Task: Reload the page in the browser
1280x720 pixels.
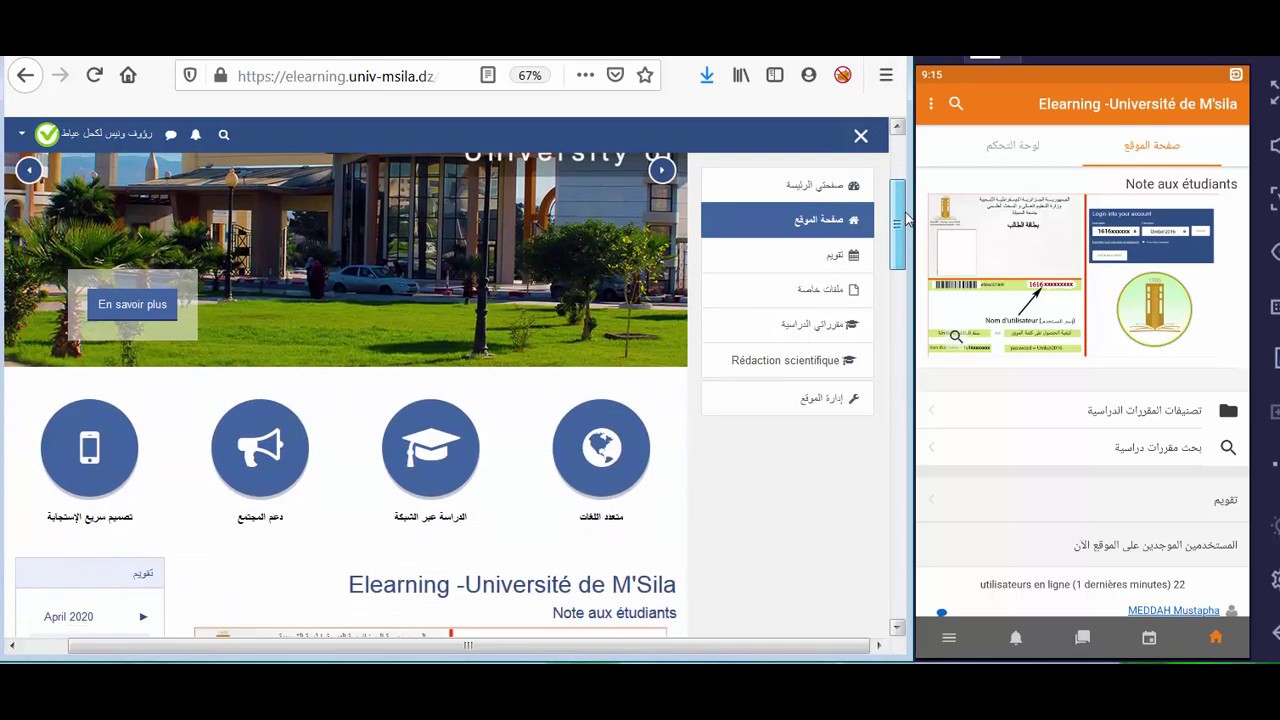Action: coord(94,75)
